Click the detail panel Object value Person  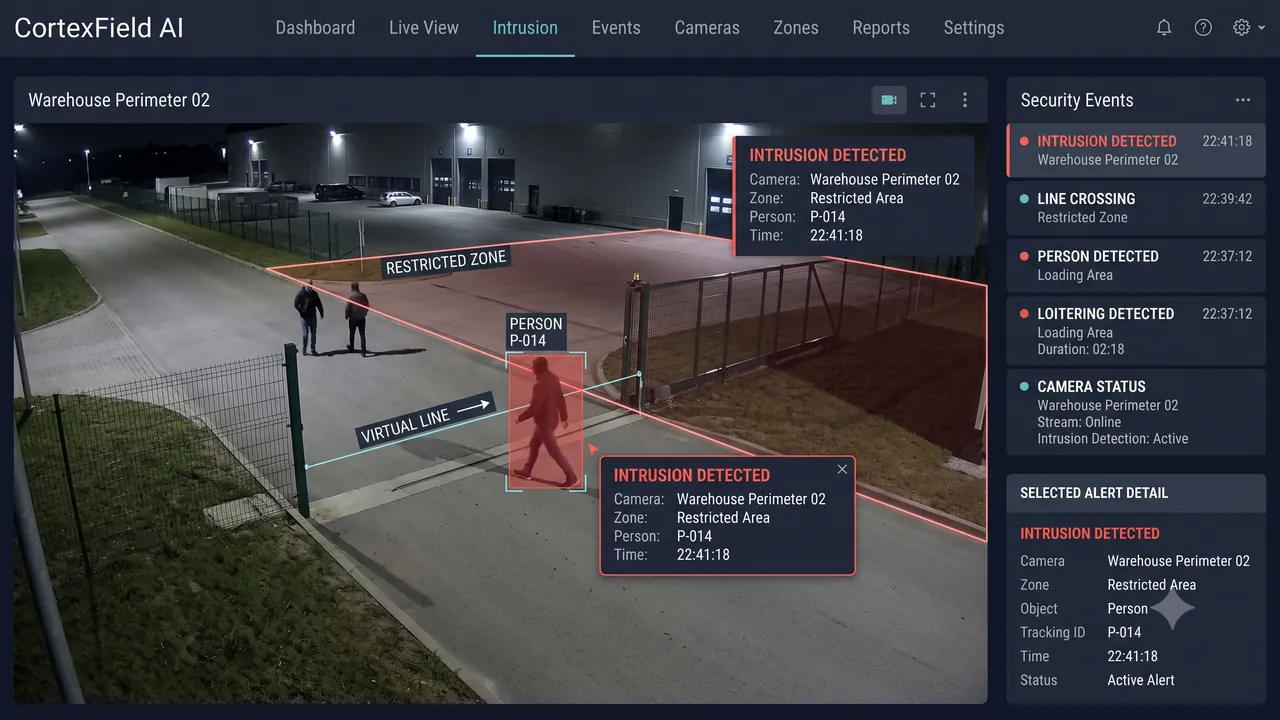coord(1128,608)
